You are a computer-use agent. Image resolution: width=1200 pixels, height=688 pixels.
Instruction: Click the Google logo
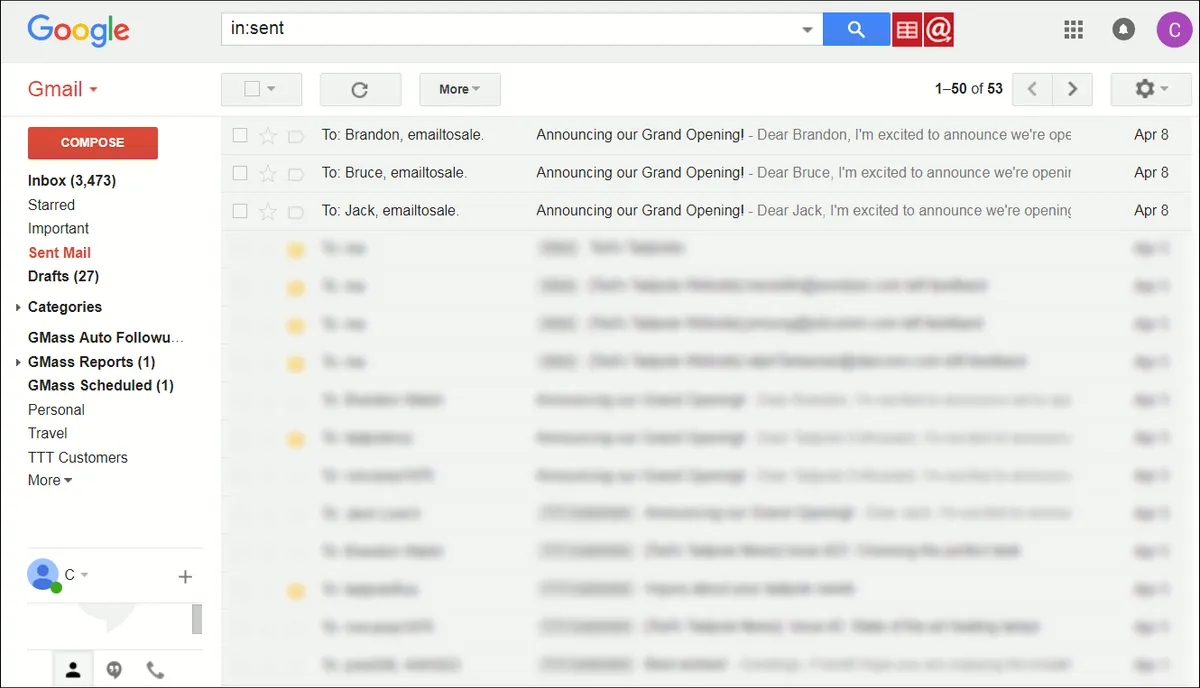pyautogui.click(x=78, y=30)
